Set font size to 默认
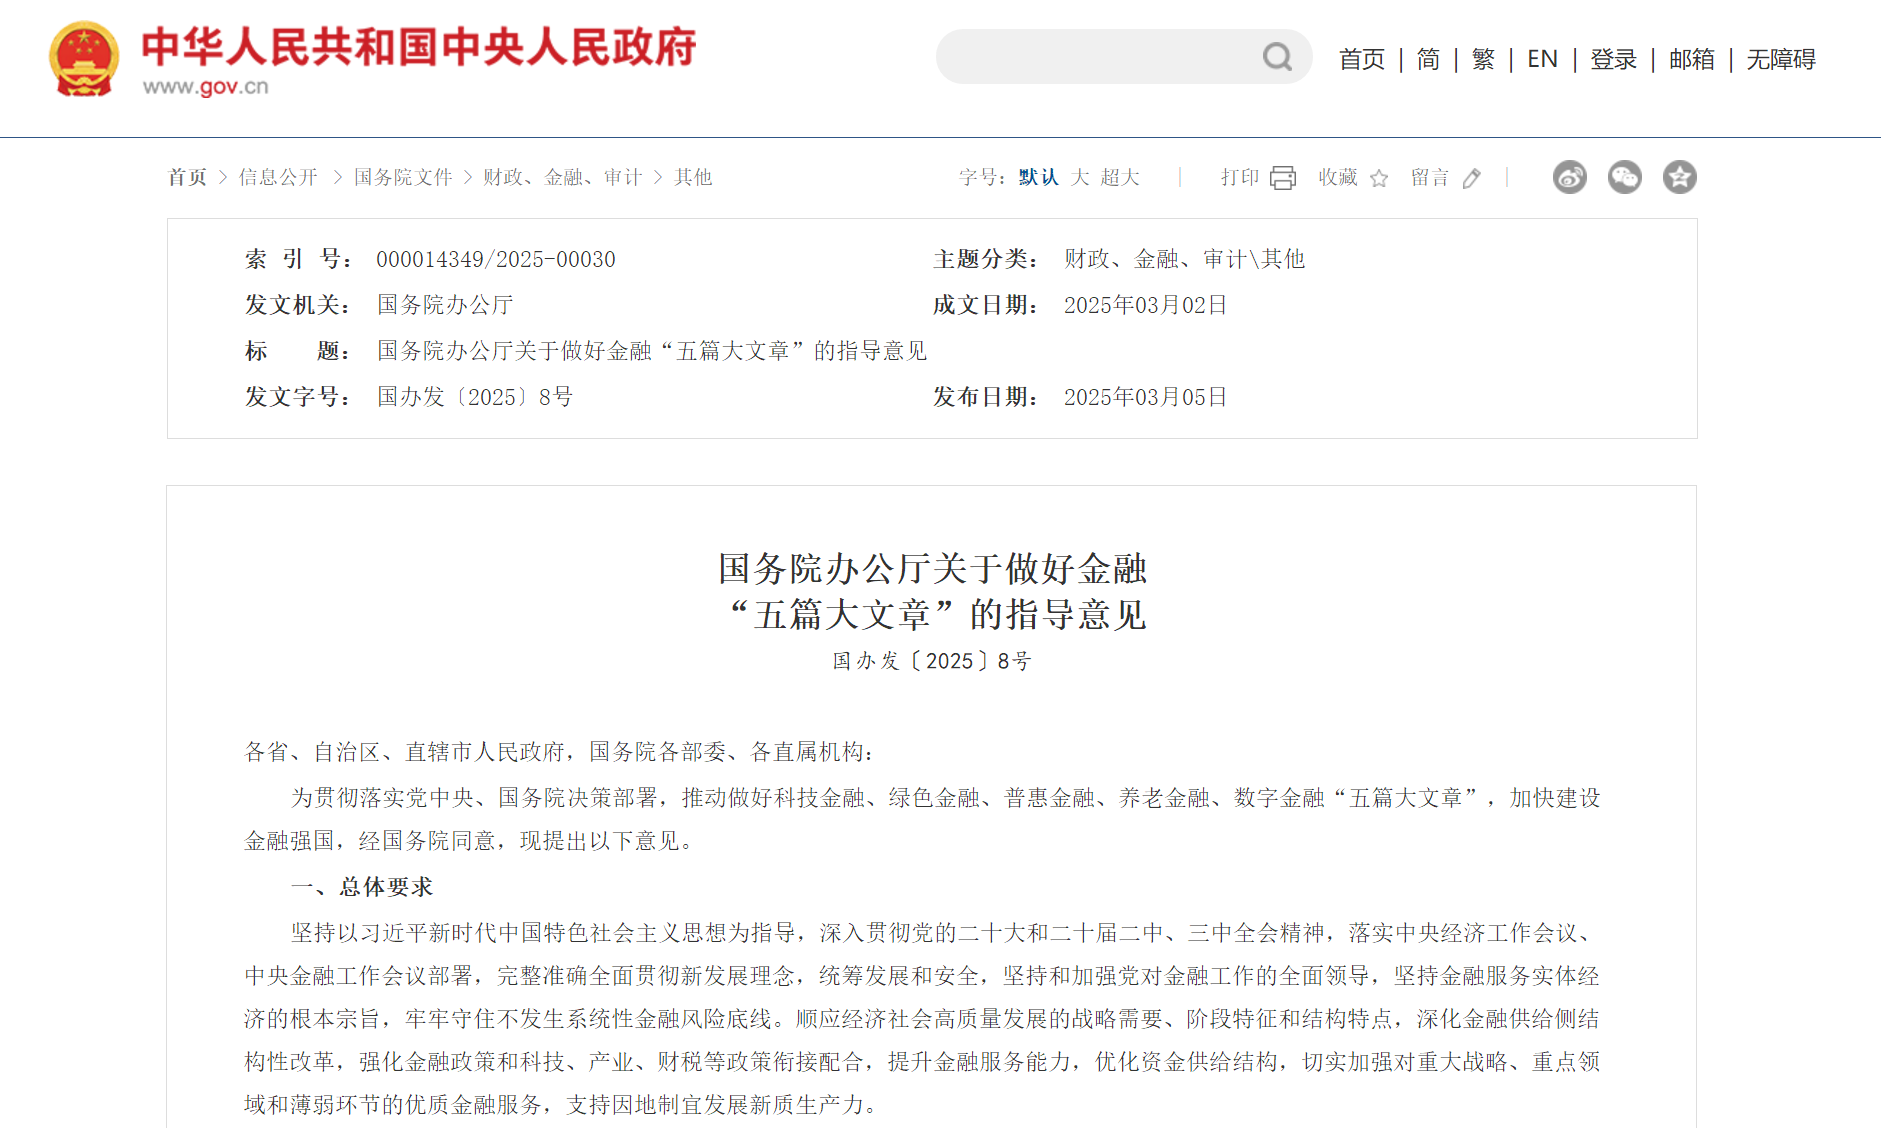This screenshot has width=1881, height=1128. click(1038, 177)
